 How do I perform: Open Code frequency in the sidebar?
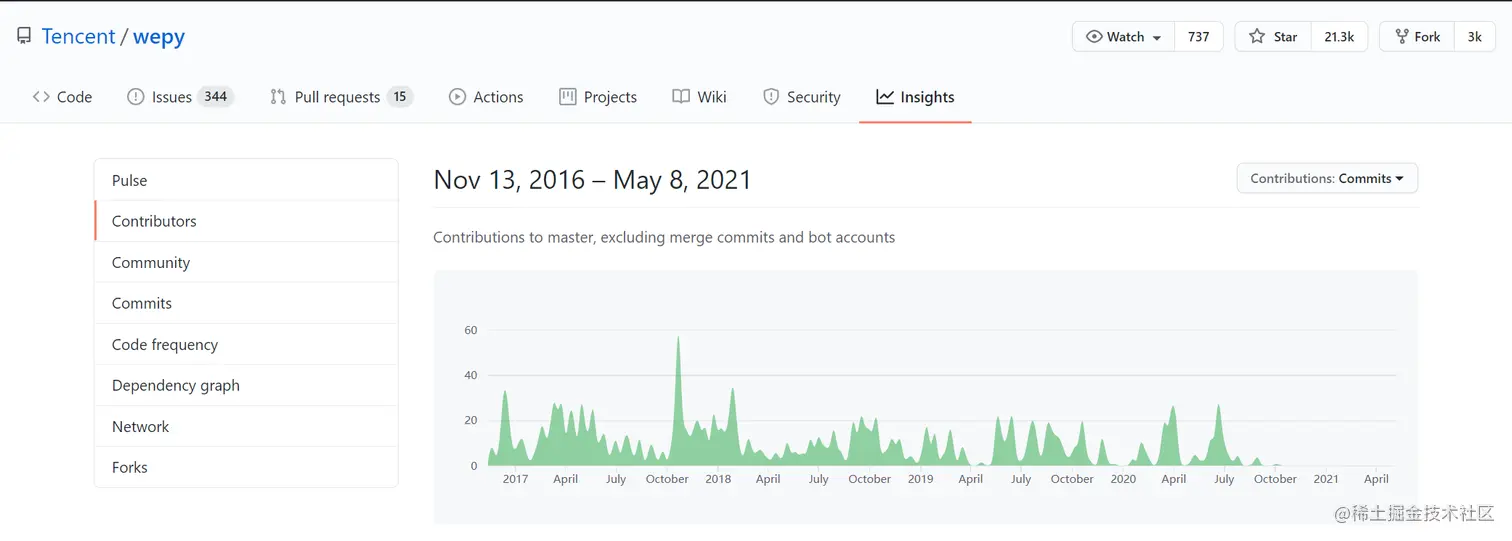click(246, 344)
